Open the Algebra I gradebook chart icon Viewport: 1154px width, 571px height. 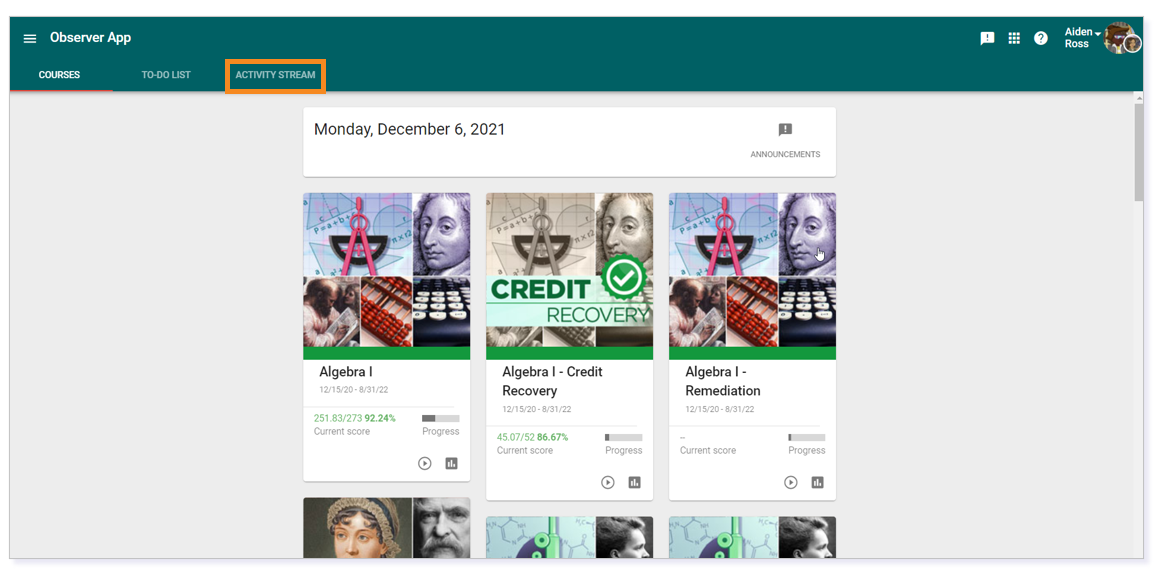(x=452, y=464)
